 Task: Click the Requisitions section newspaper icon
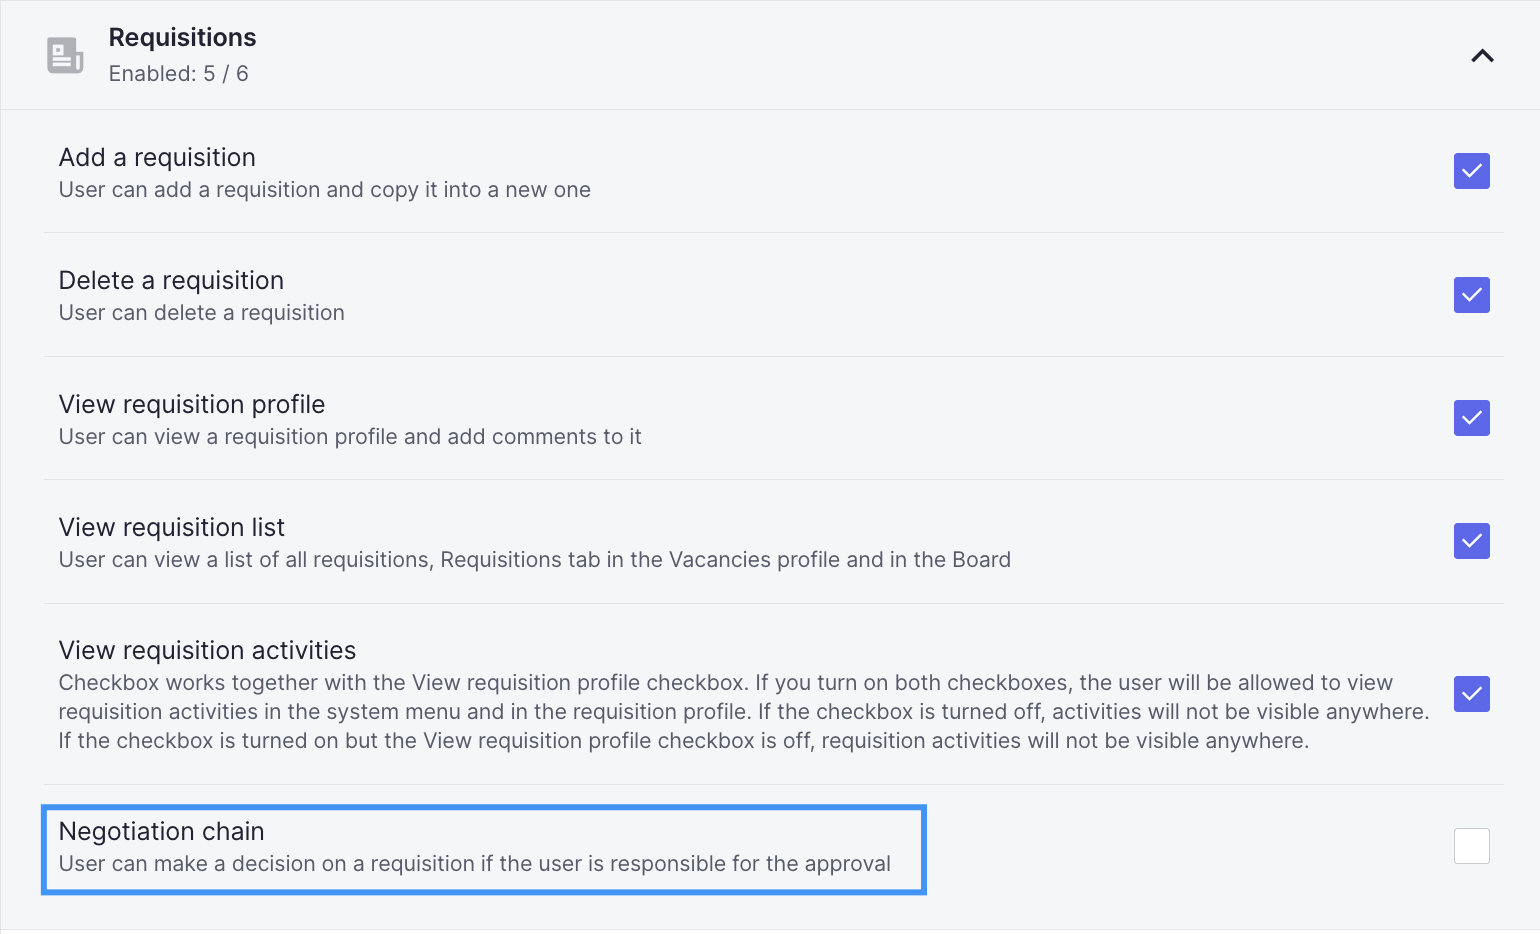point(65,55)
